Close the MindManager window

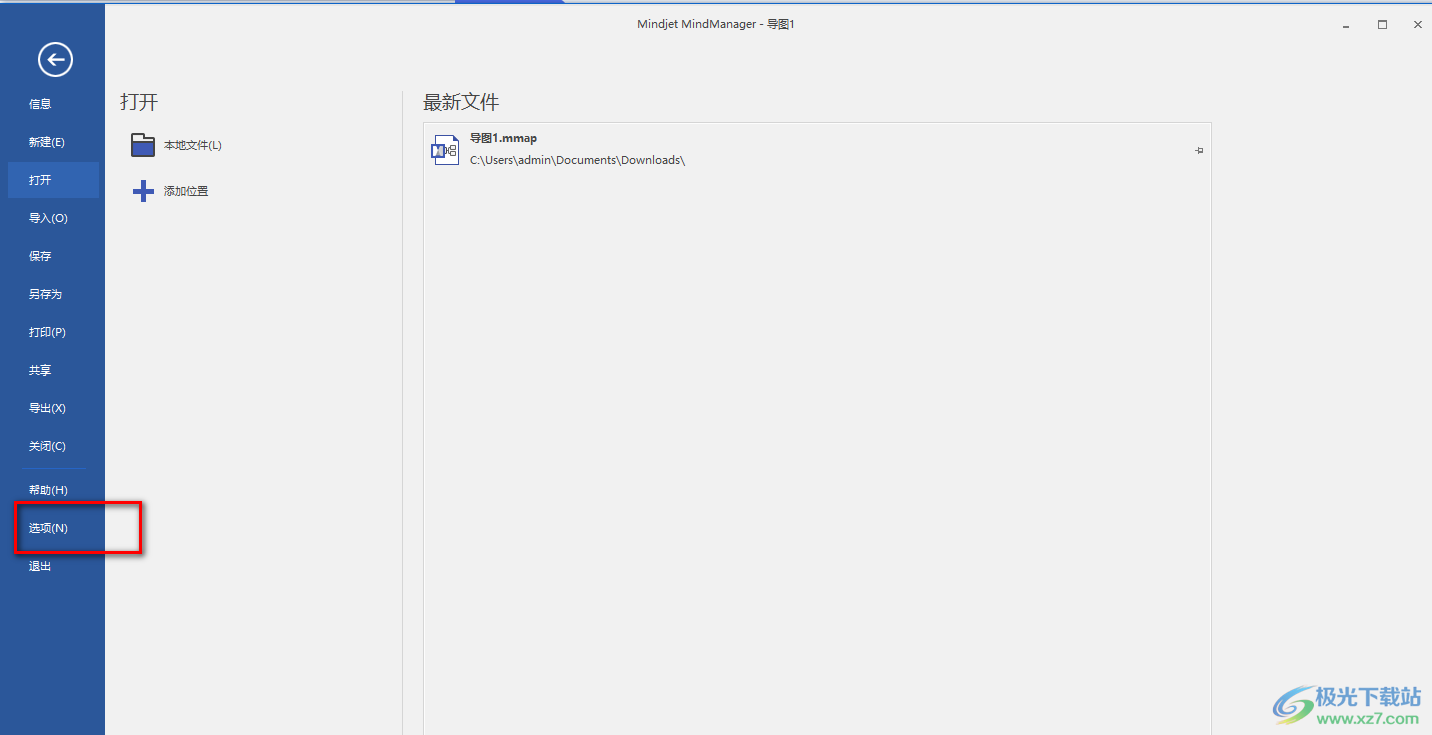point(1417,25)
